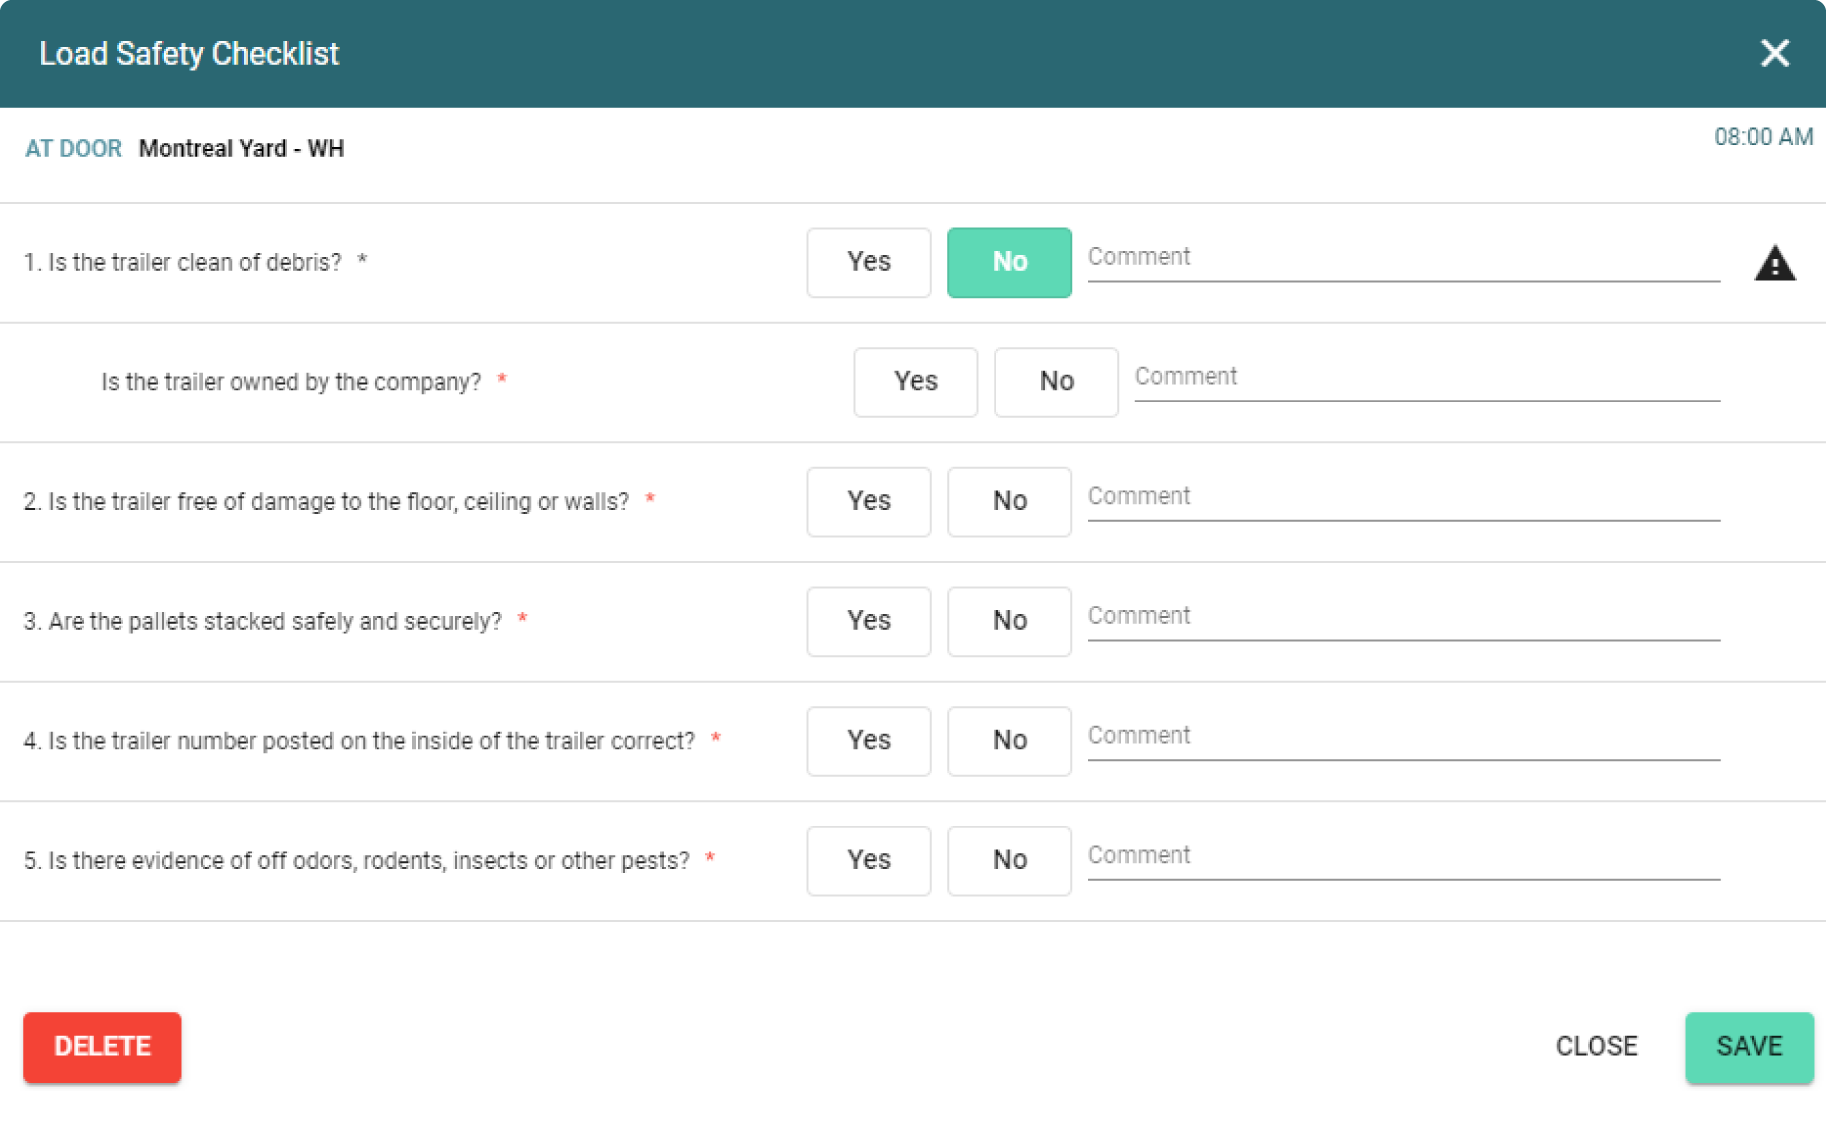Select No for evidence of pests

(x=1009, y=860)
